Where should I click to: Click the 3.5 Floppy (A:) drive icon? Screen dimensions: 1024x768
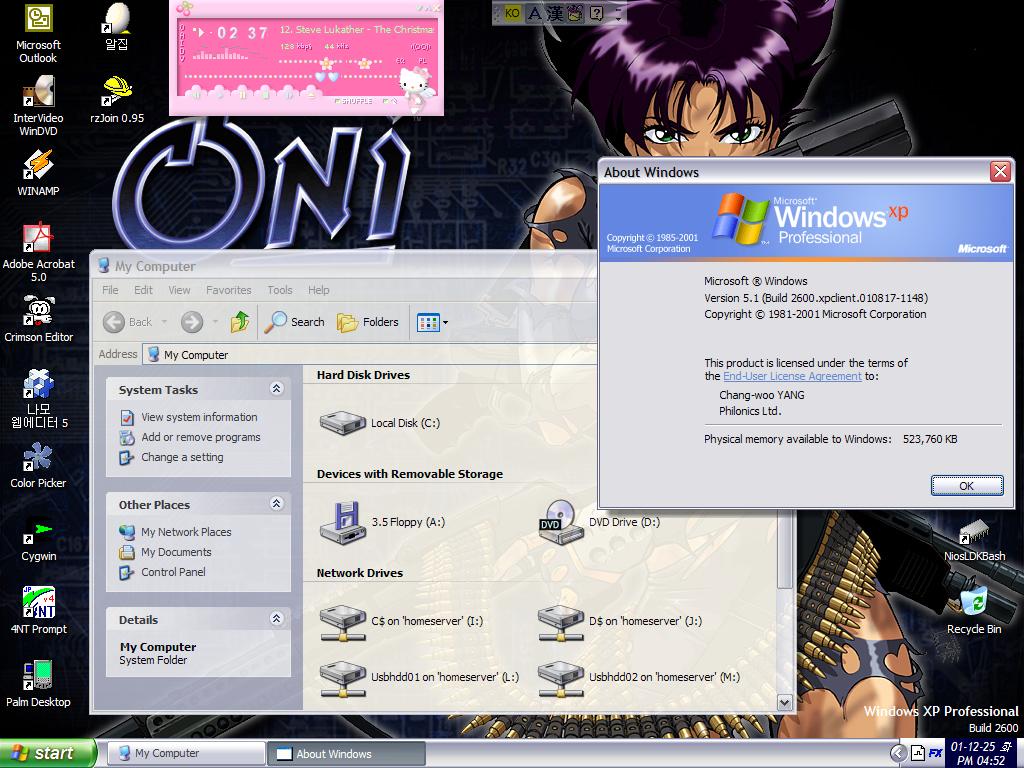342,522
